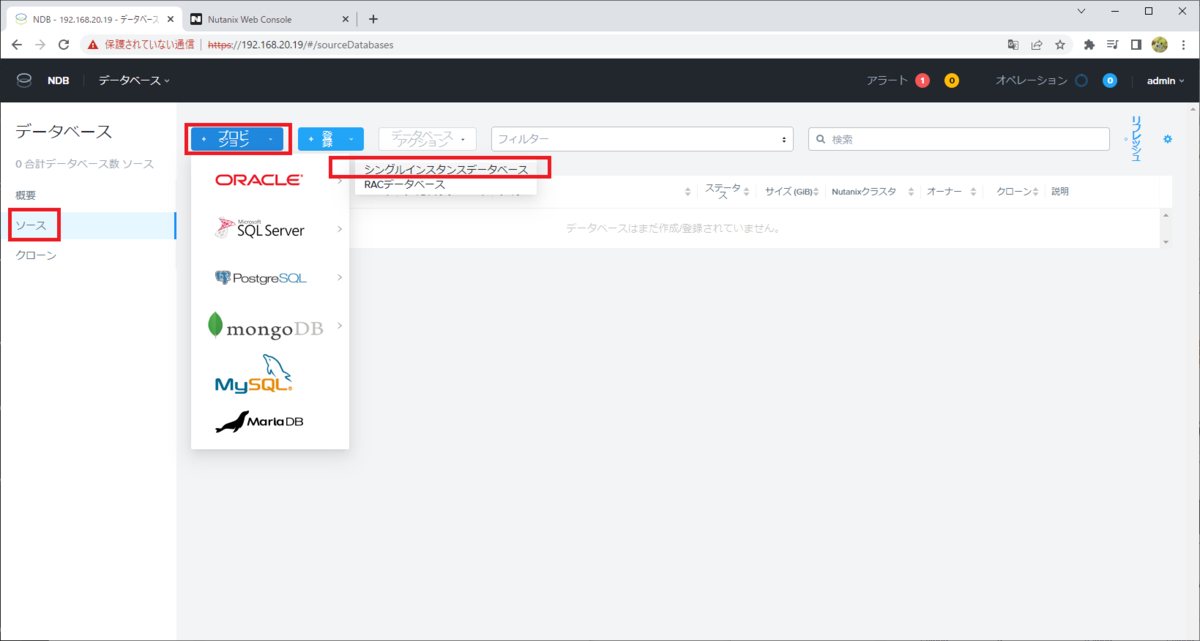Click the address bar URL

300,45
